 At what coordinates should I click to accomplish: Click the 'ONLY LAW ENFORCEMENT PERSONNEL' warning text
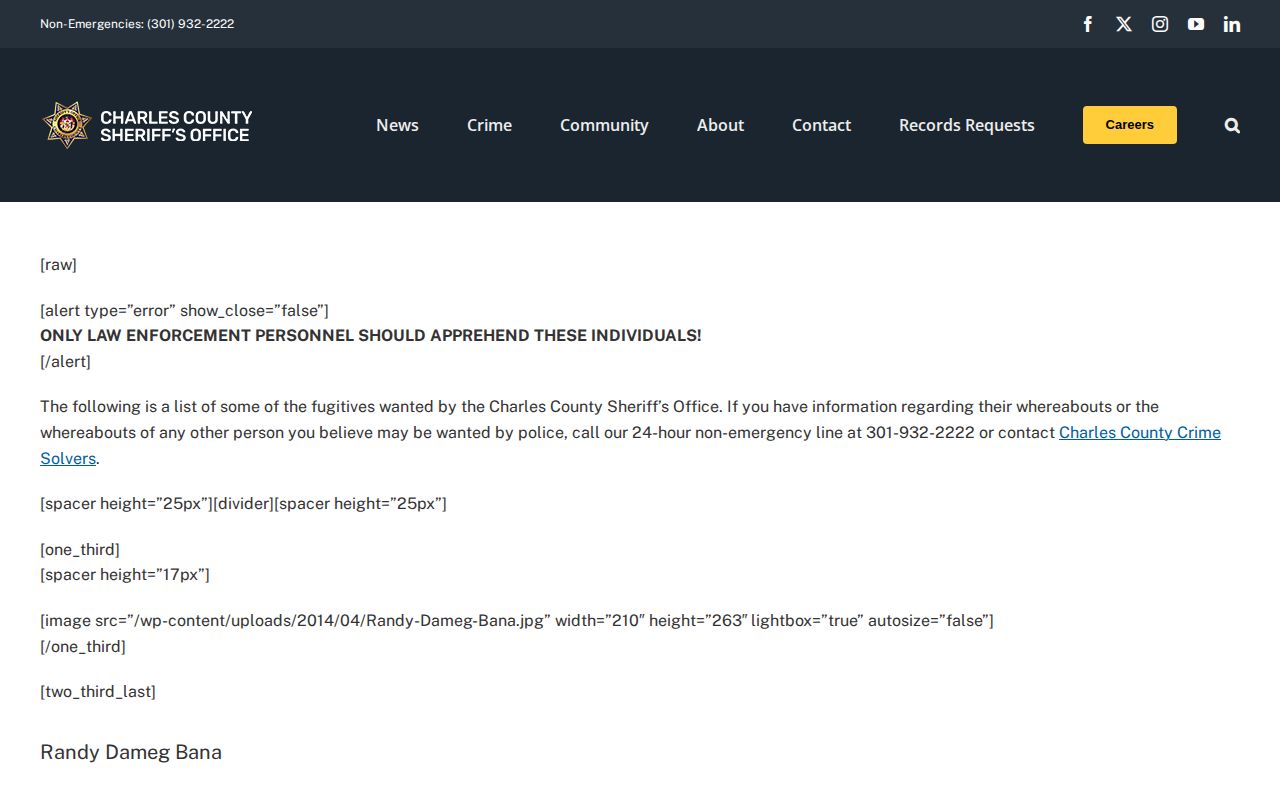coord(371,336)
